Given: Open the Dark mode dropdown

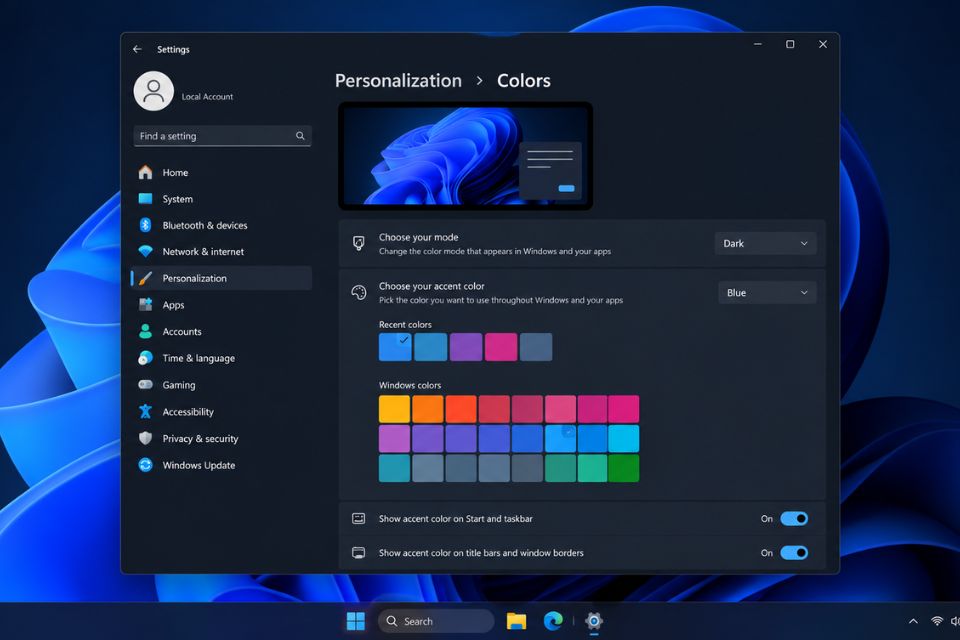Looking at the screenshot, I should pyautogui.click(x=765, y=243).
